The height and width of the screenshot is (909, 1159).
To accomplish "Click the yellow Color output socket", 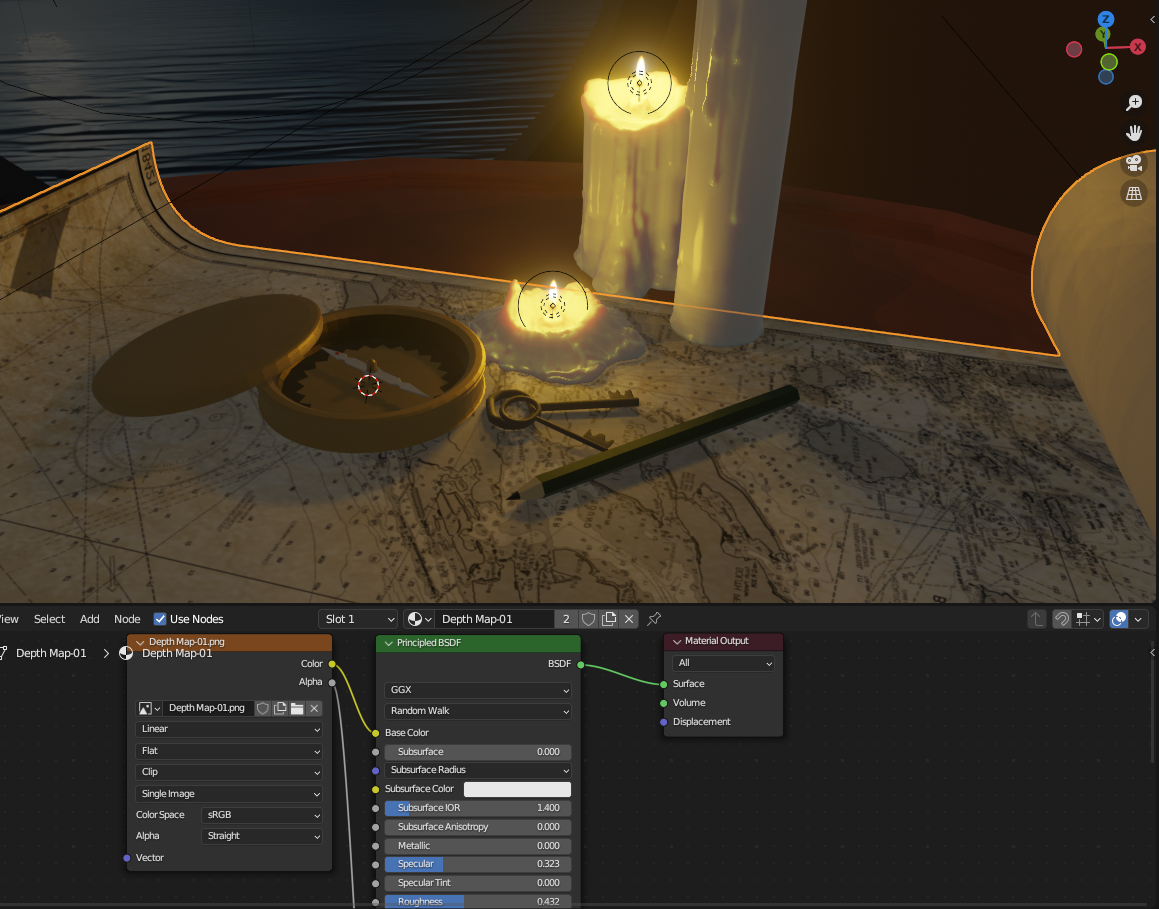I will (x=333, y=664).
